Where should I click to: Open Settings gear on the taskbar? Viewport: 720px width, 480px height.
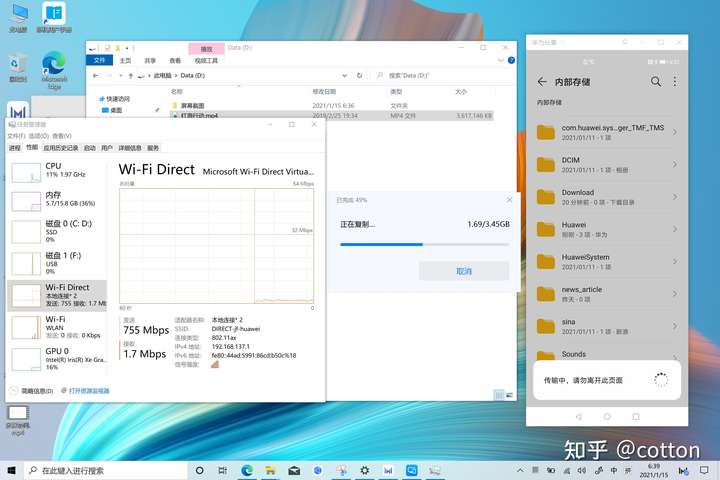pyautogui.click(x=365, y=470)
